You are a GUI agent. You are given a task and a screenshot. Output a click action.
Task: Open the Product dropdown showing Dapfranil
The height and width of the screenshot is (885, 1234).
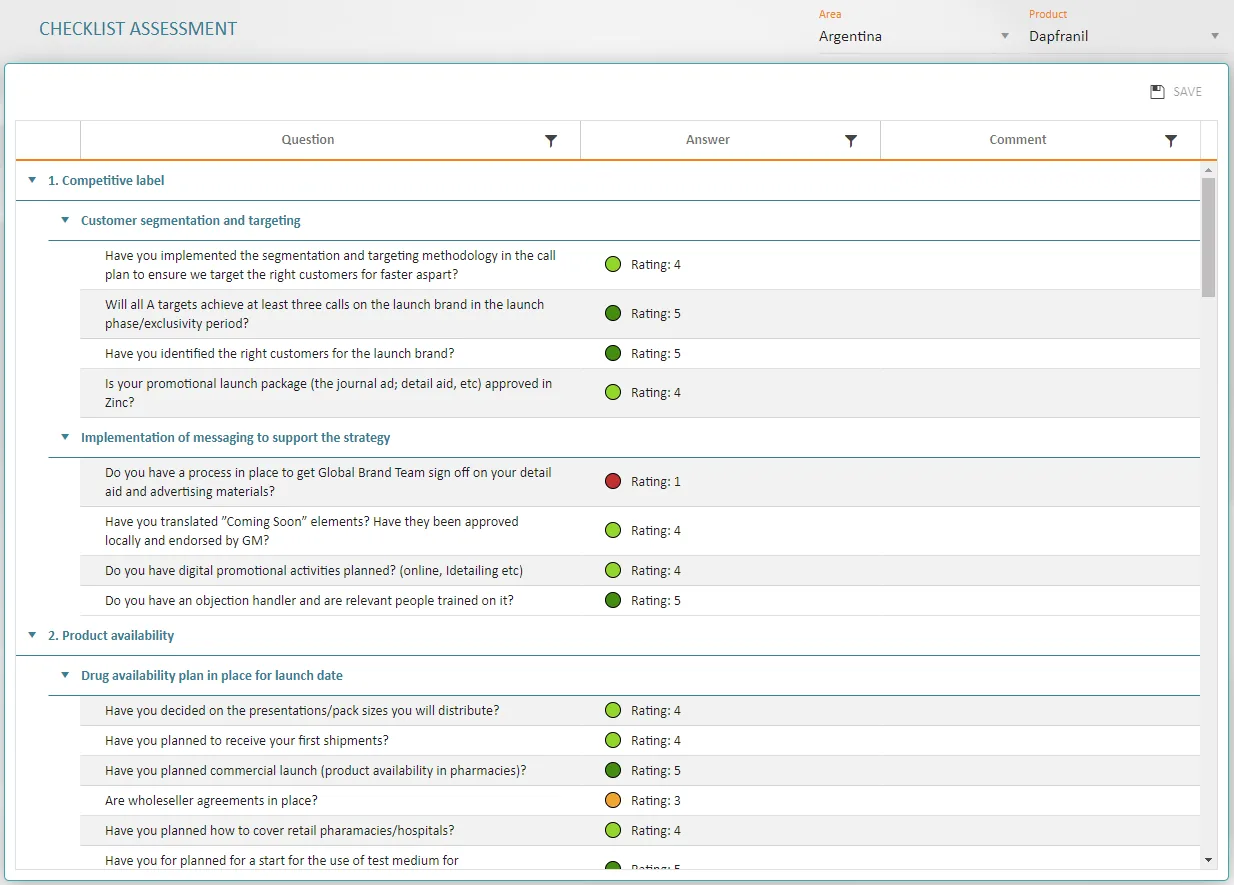(1125, 37)
